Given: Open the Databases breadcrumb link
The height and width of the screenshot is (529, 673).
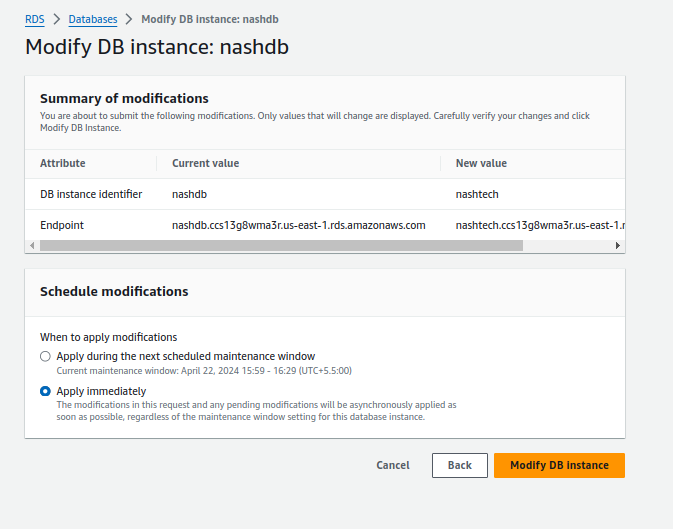Looking at the screenshot, I should click(92, 19).
